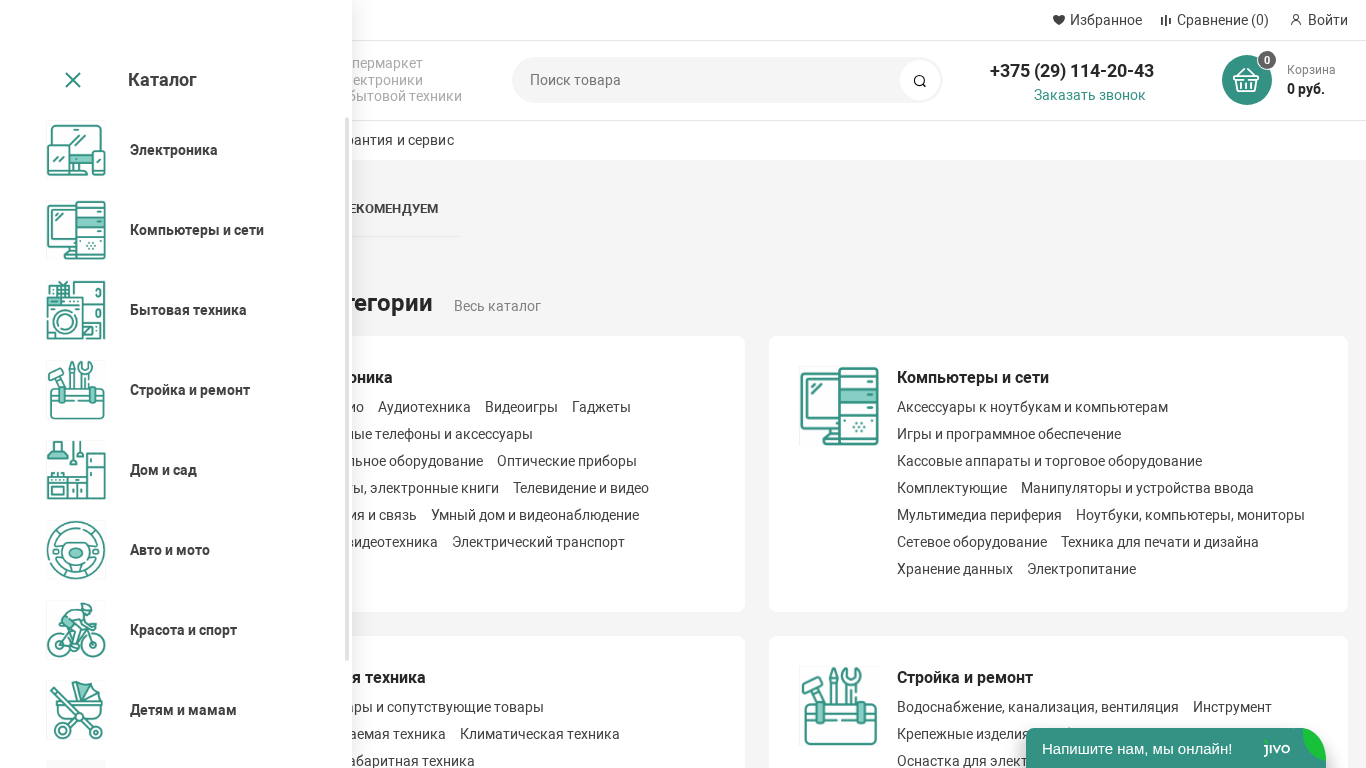Click the Корзина 0 руб. cart label
This screenshot has height=768, width=1366.
[x=1311, y=80]
